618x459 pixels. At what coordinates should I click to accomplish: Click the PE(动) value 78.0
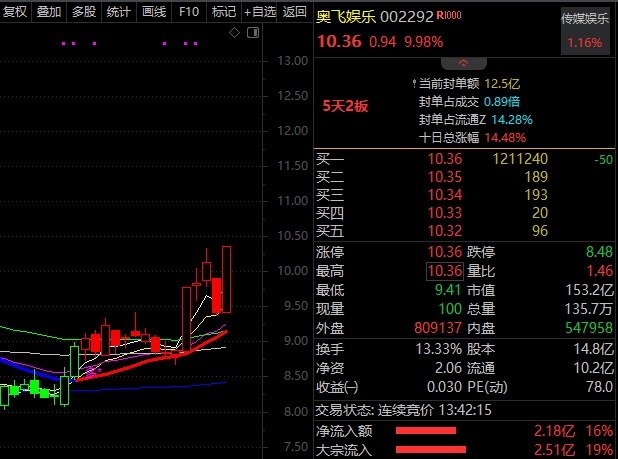pyautogui.click(x=599, y=387)
